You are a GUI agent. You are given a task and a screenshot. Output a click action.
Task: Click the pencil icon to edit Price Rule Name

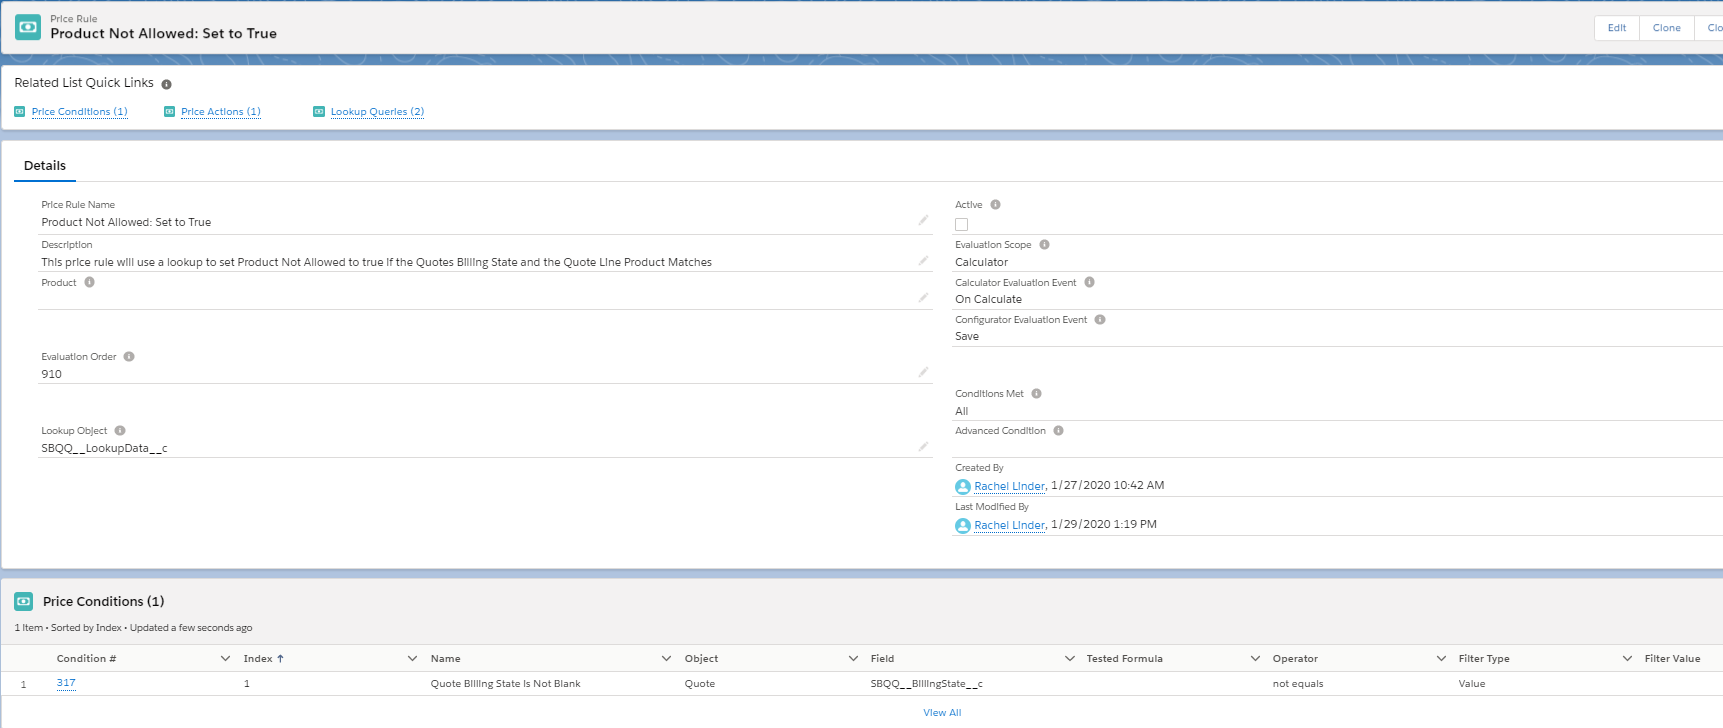(x=923, y=220)
